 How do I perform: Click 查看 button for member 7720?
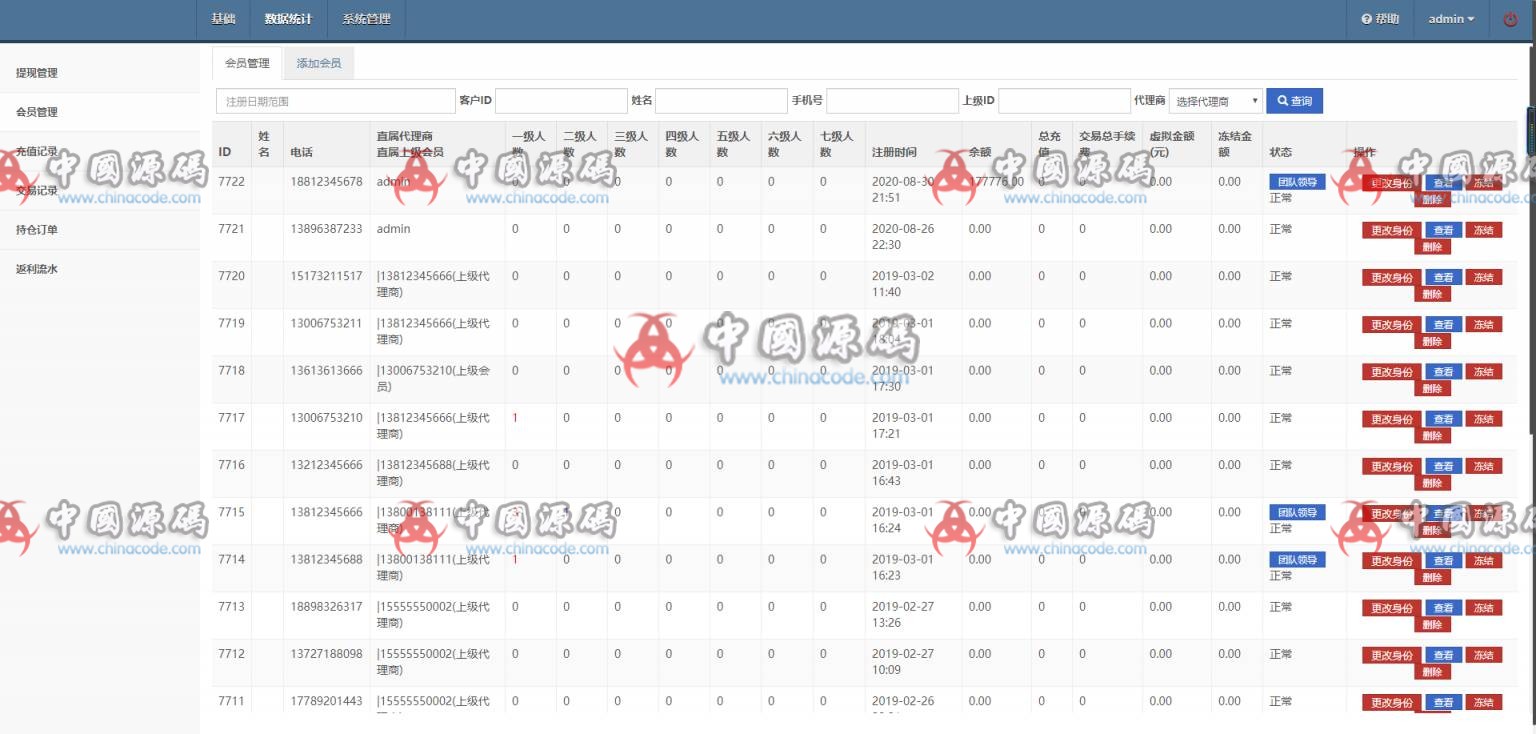(1443, 277)
